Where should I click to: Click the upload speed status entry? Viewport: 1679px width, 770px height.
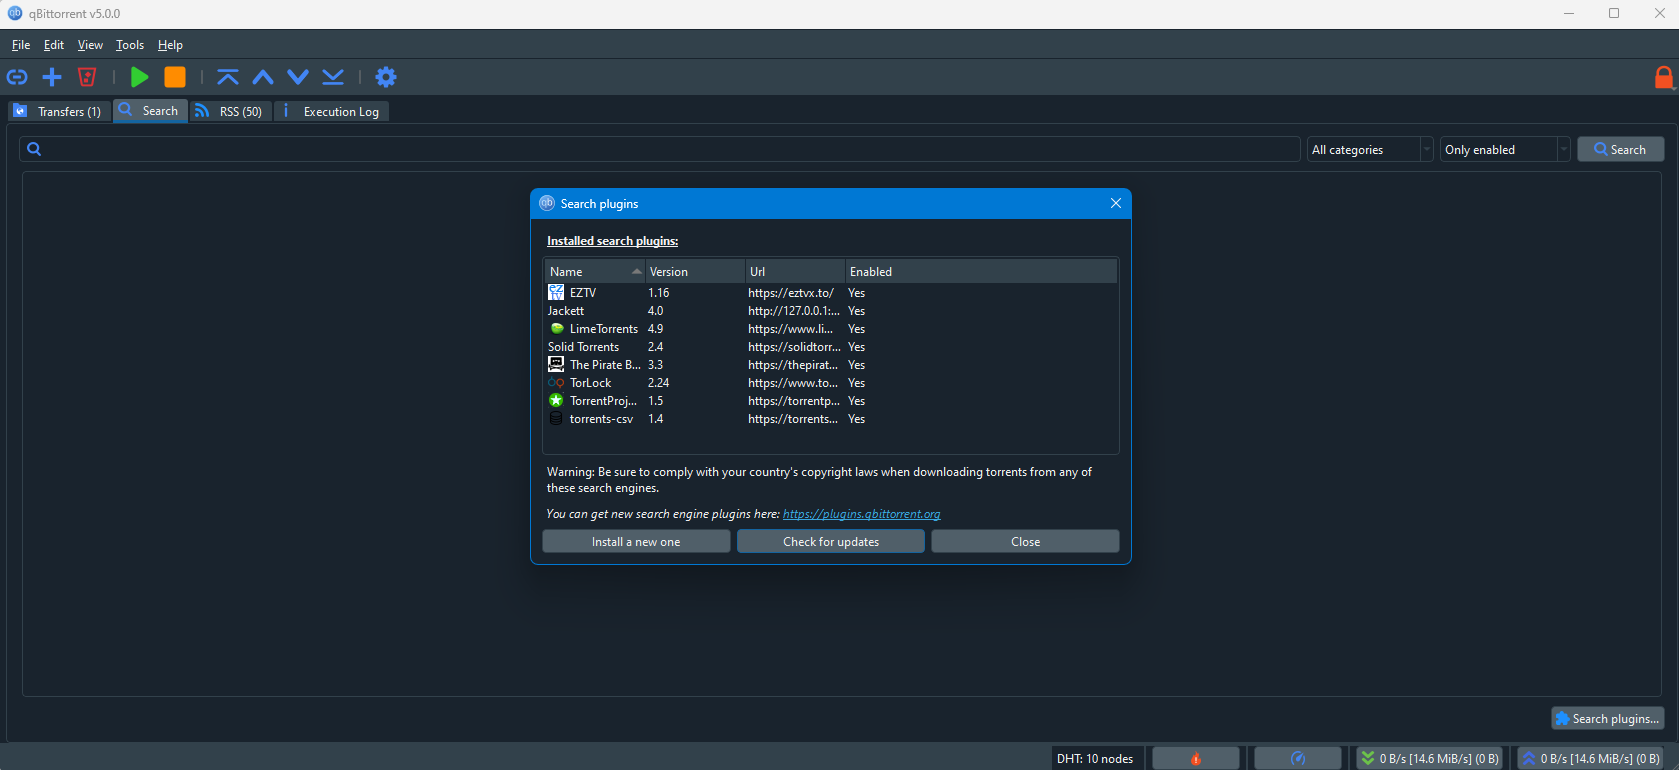click(x=1591, y=758)
